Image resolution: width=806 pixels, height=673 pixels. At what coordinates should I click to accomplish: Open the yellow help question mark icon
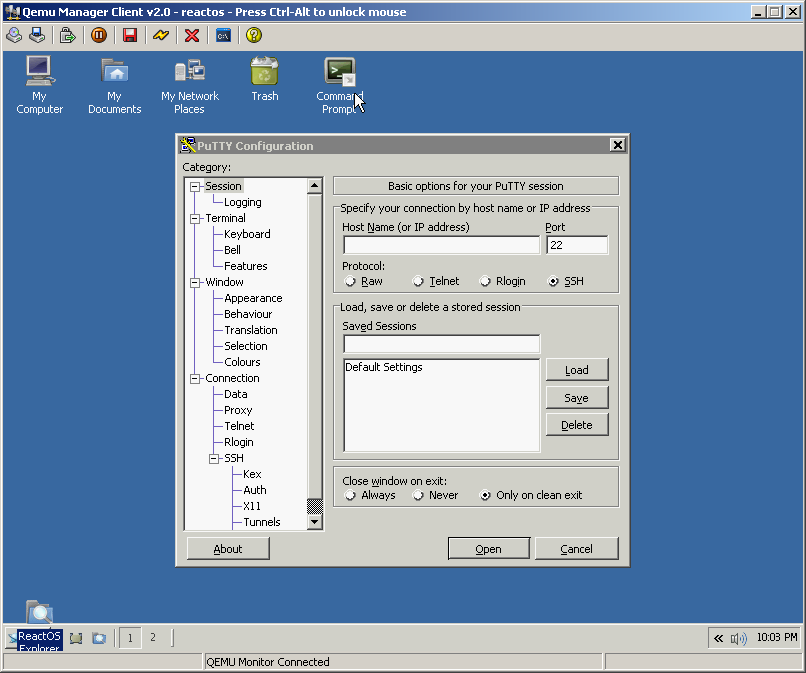(x=254, y=35)
